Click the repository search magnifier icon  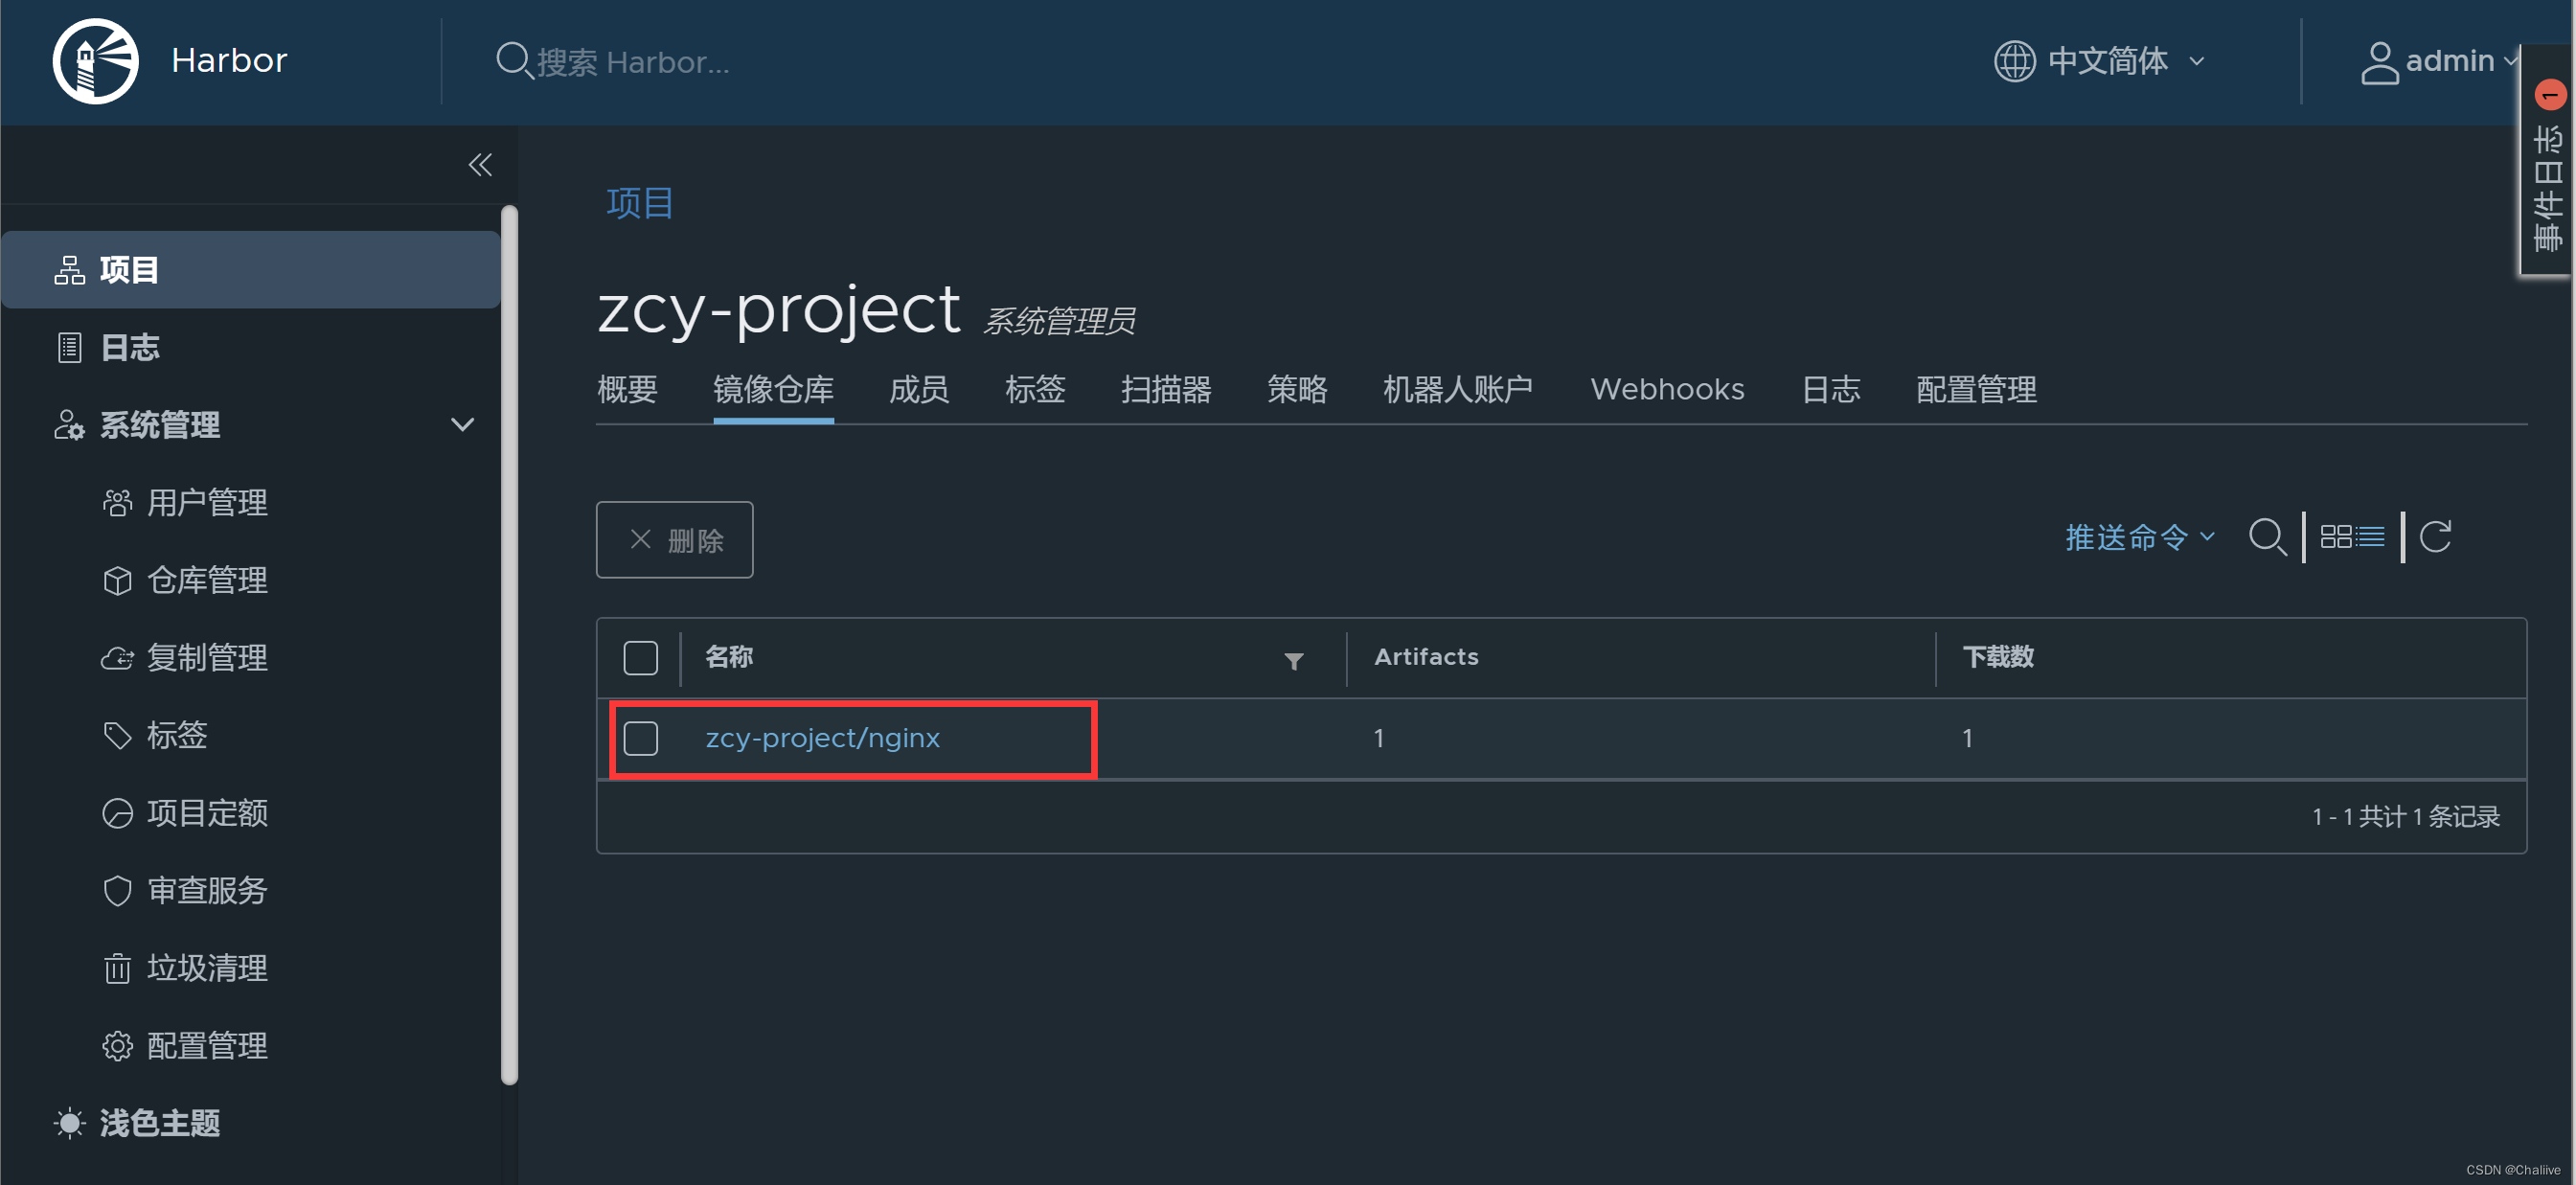pos(2267,537)
